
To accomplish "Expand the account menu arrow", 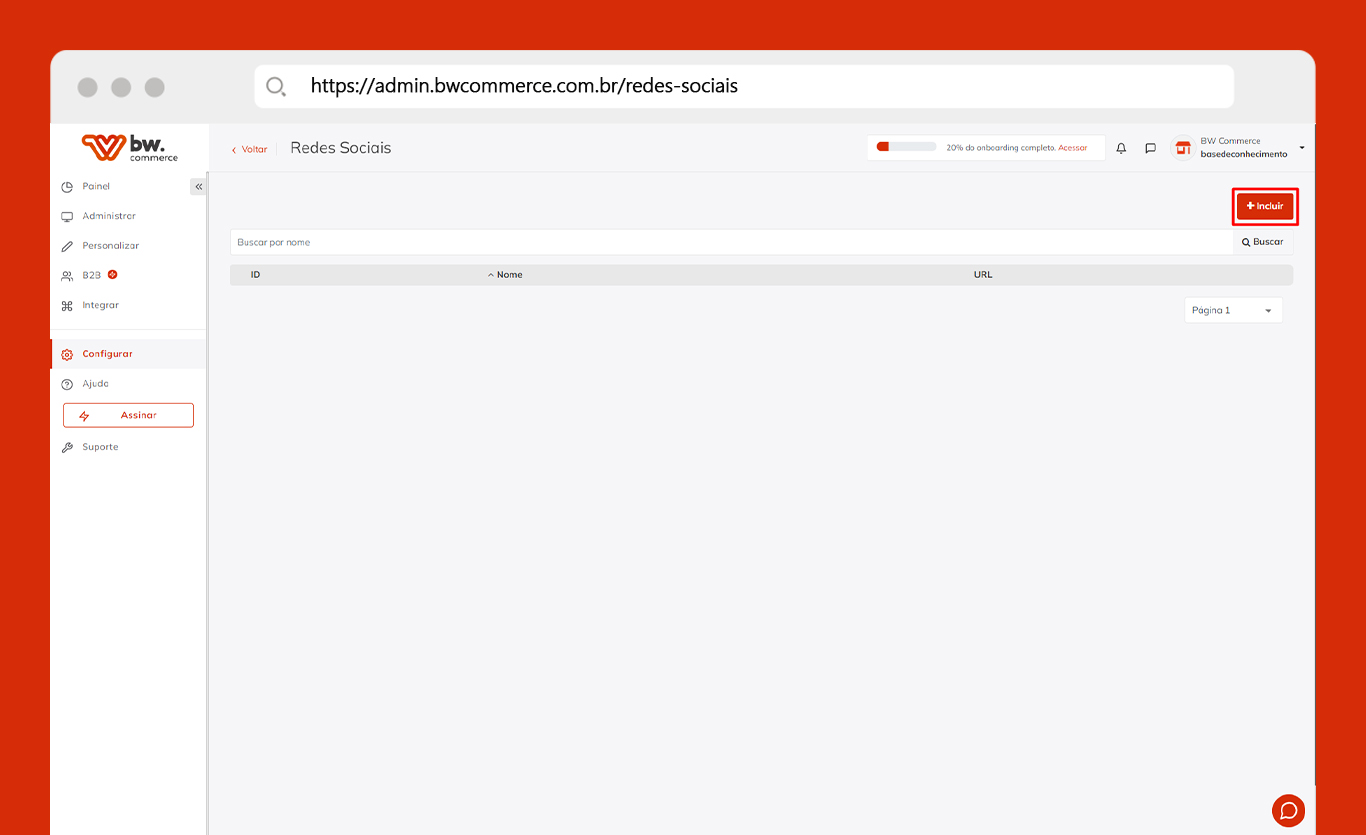I will point(1302,148).
